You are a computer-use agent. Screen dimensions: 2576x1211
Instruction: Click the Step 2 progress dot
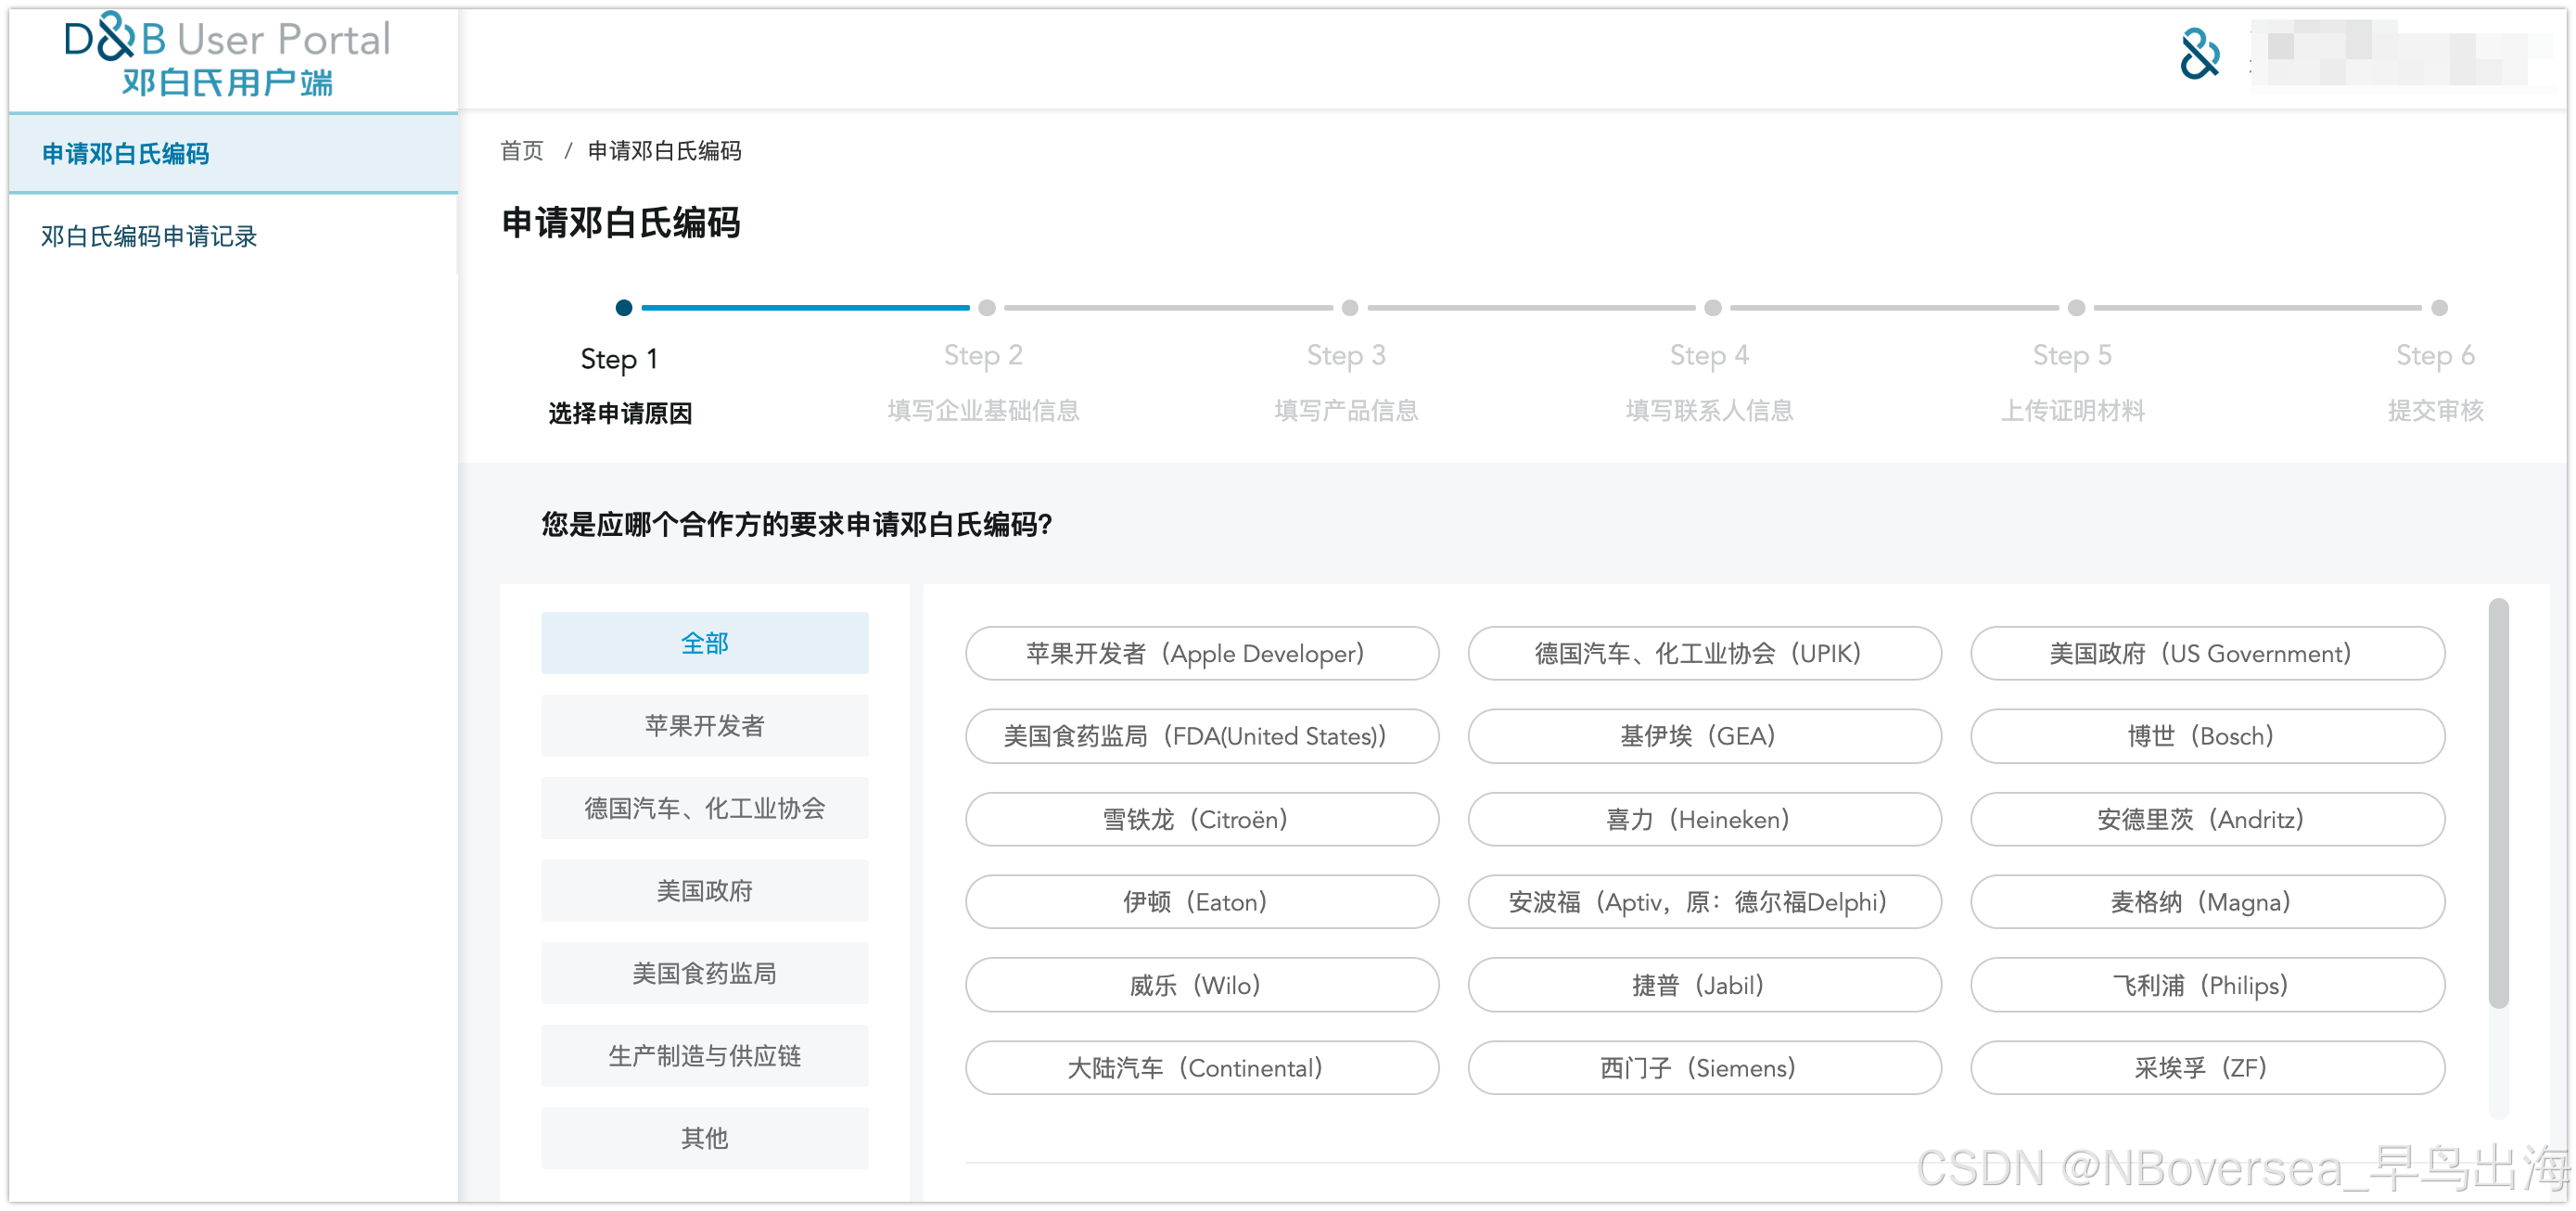[986, 308]
